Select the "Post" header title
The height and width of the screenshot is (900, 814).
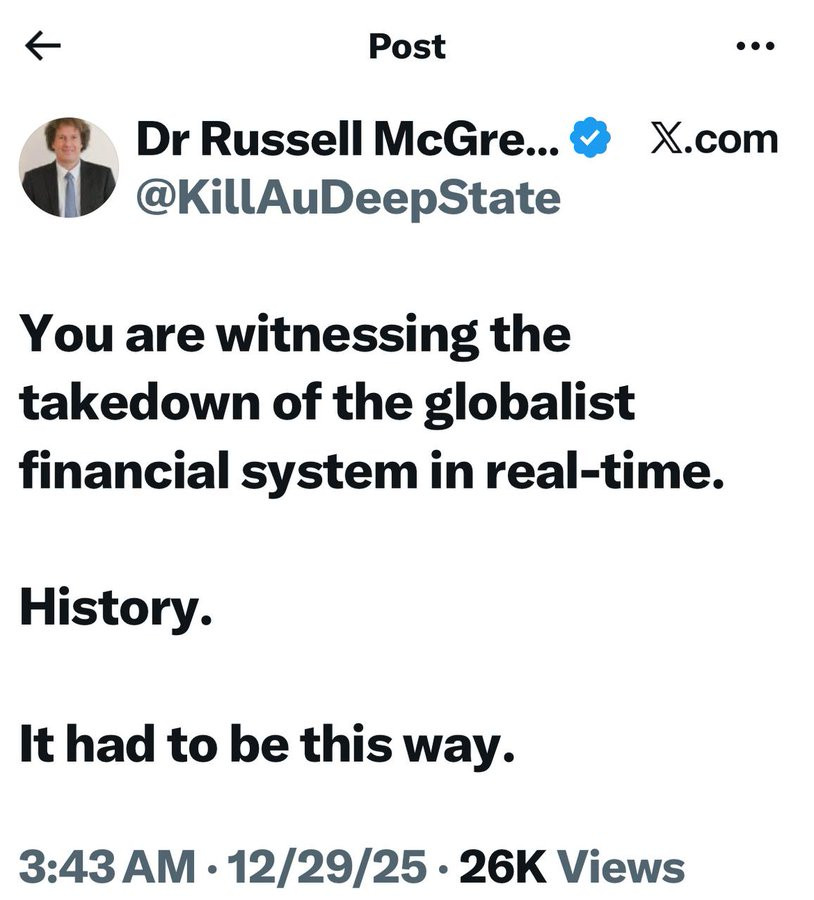407,46
